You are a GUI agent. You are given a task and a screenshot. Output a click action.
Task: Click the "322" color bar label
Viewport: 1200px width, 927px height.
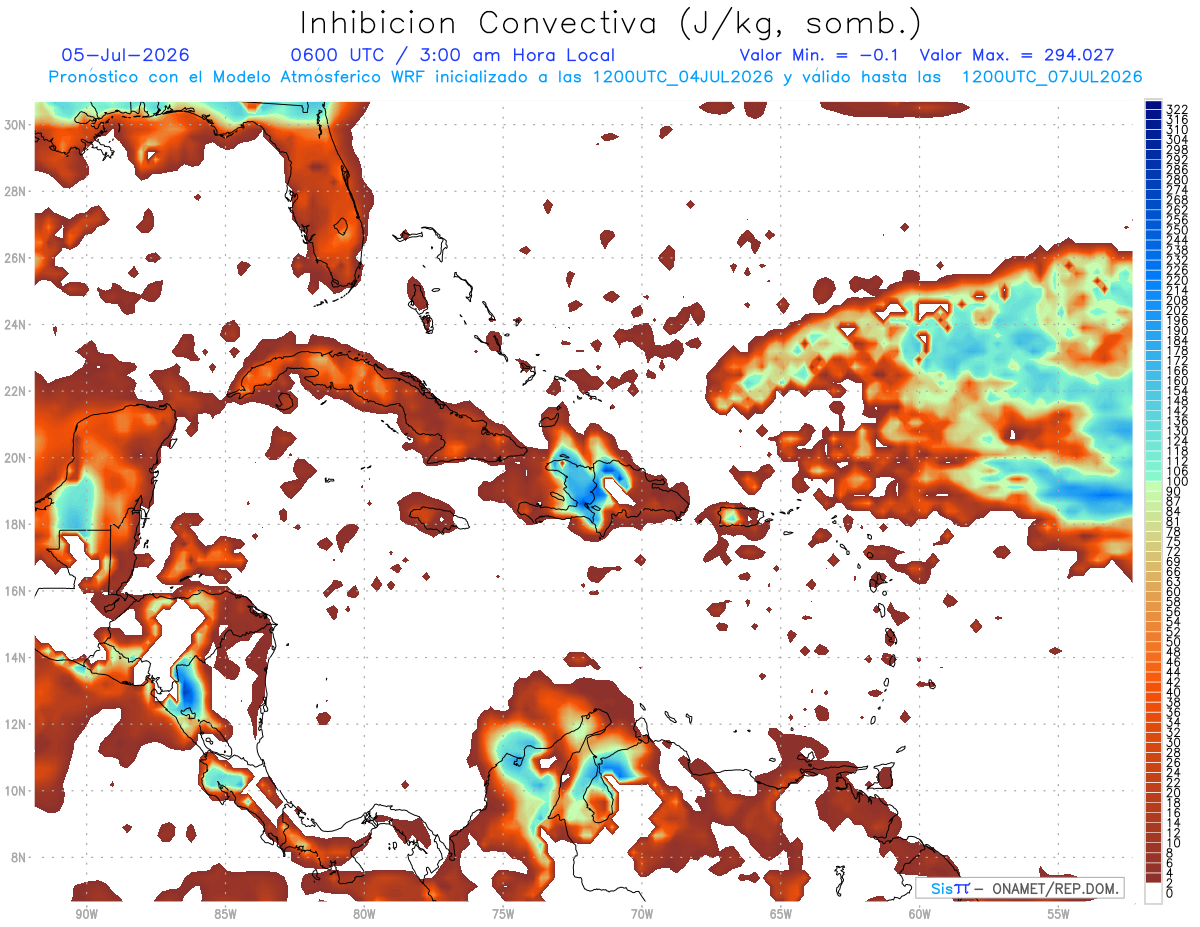(x=1176, y=109)
